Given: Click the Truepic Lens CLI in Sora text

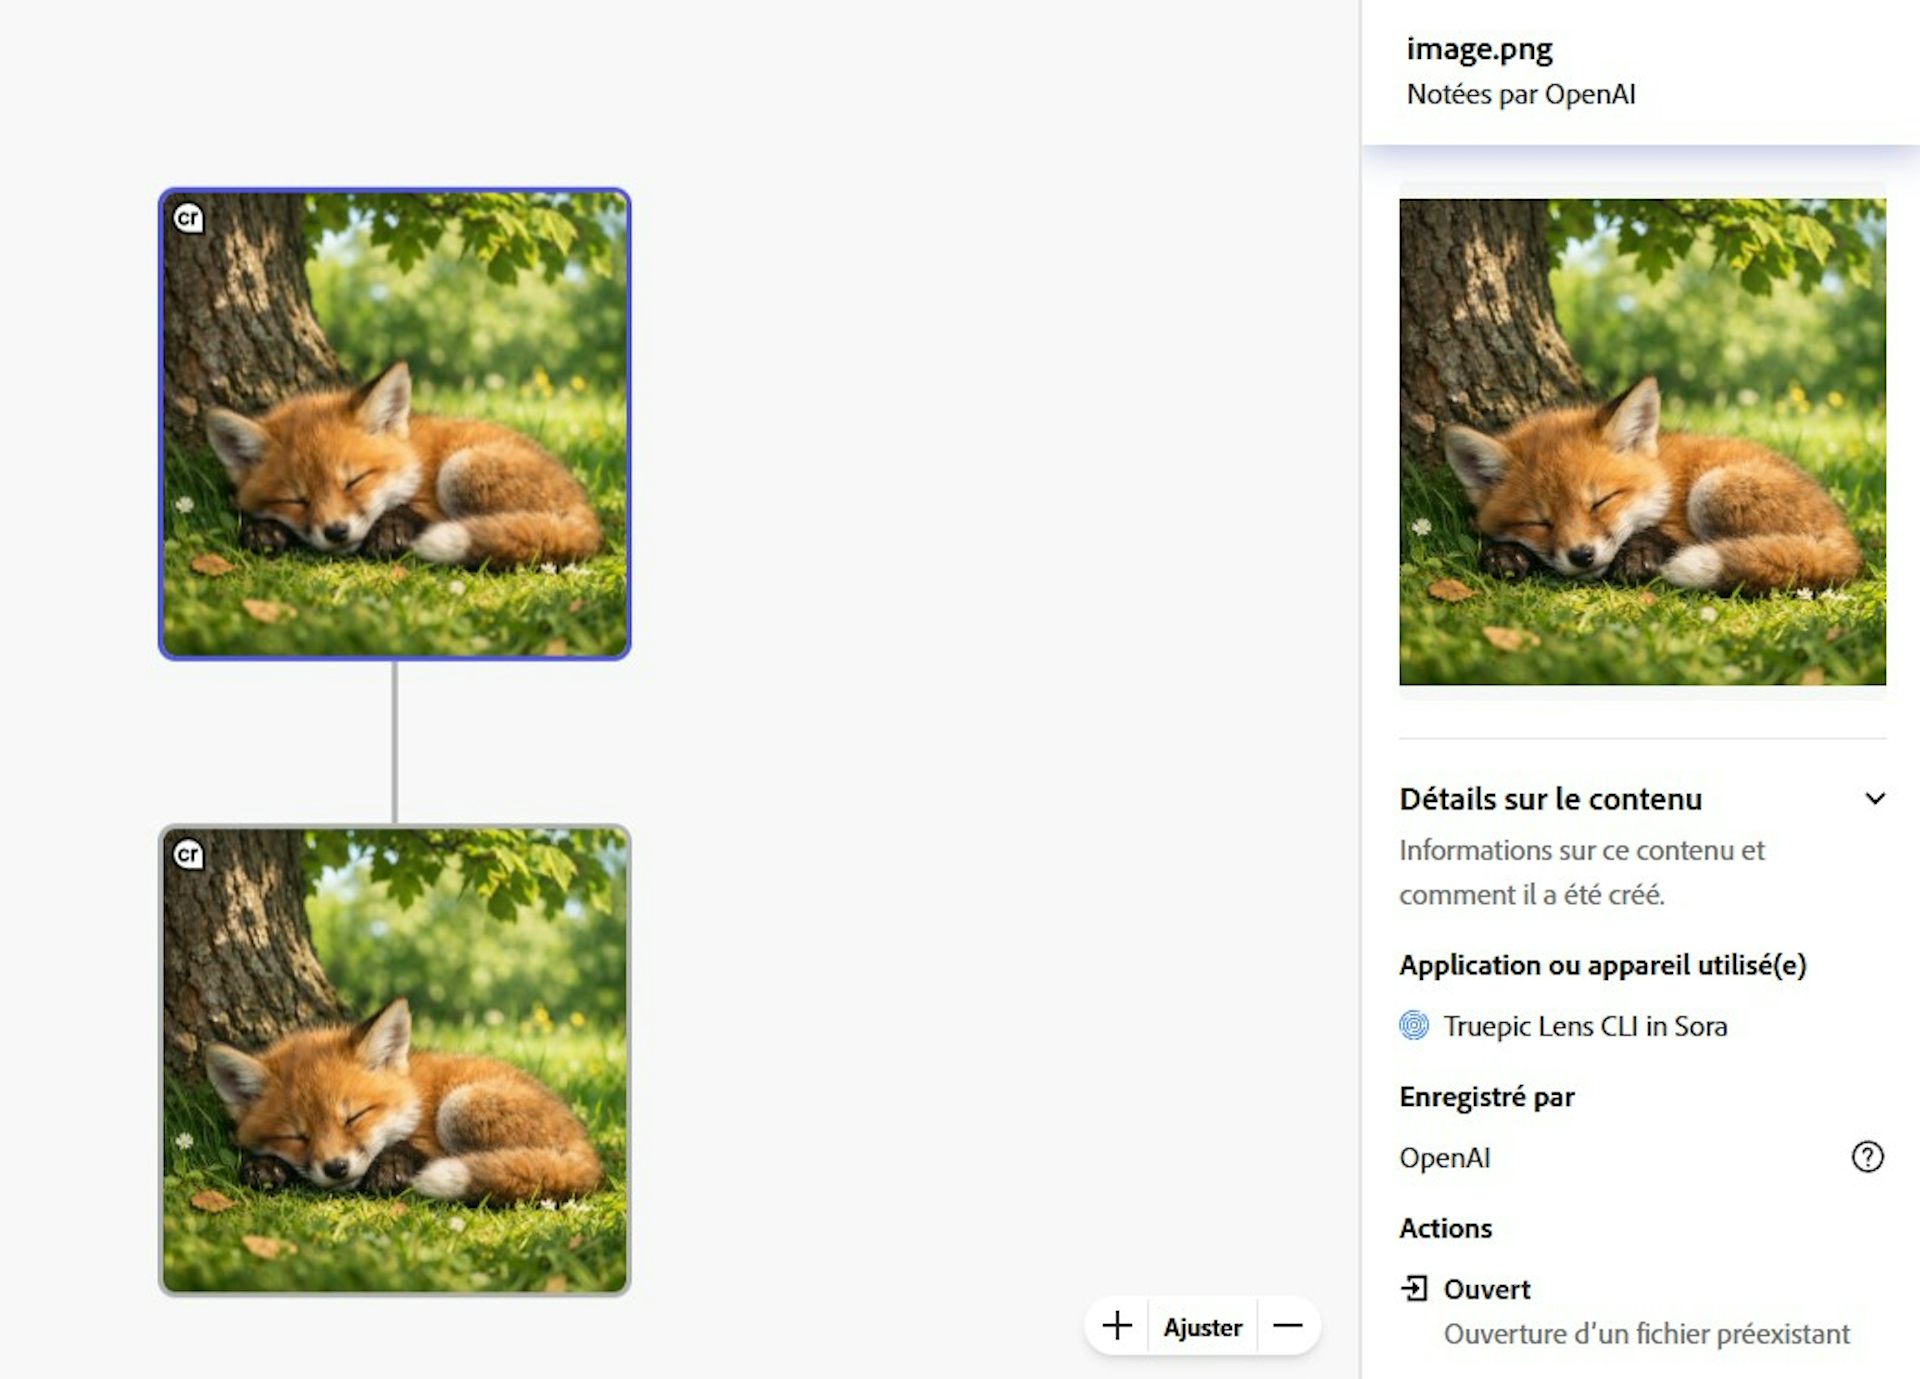Looking at the screenshot, I should (x=1585, y=1026).
